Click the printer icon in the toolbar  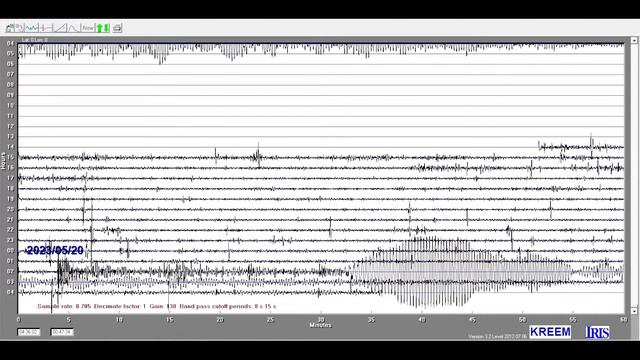coord(118,28)
